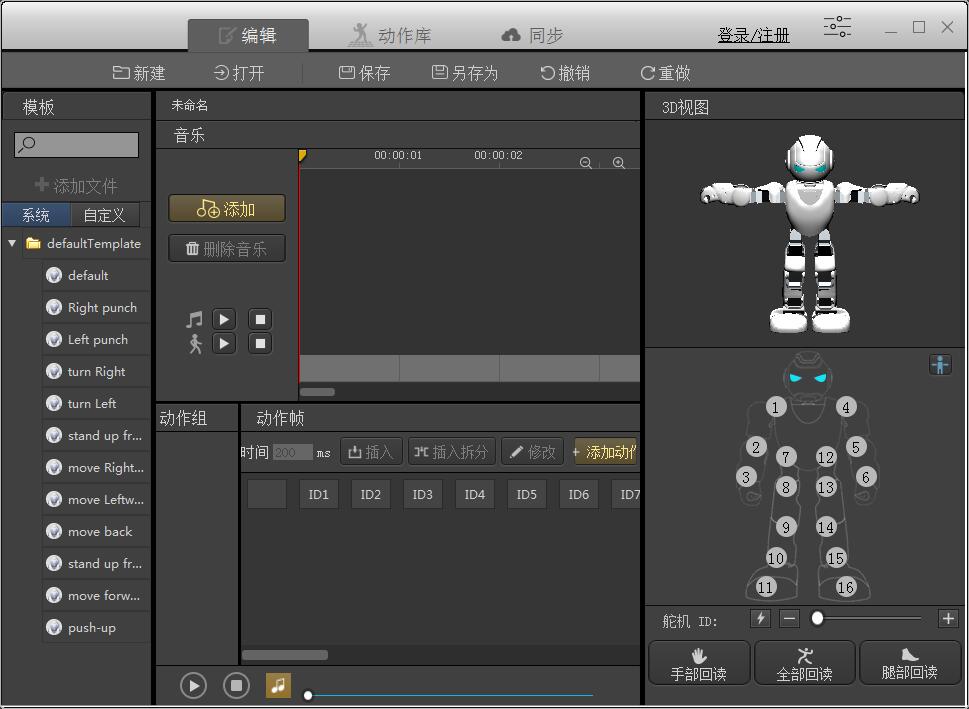This screenshot has width=969, height=709.
Task: Open the 登录/注册 link
Action: tap(753, 35)
